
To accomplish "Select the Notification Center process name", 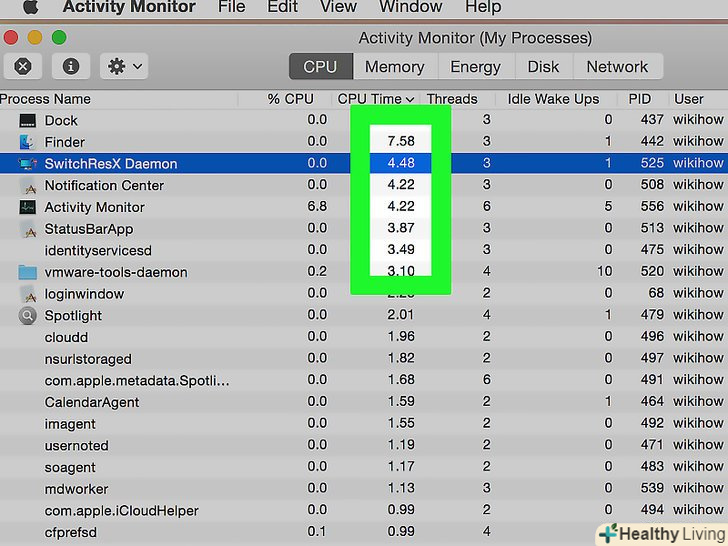I will tap(104, 186).
